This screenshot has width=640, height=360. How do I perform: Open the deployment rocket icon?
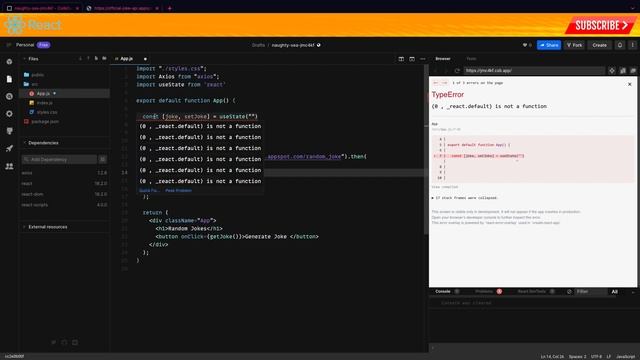click(9, 149)
